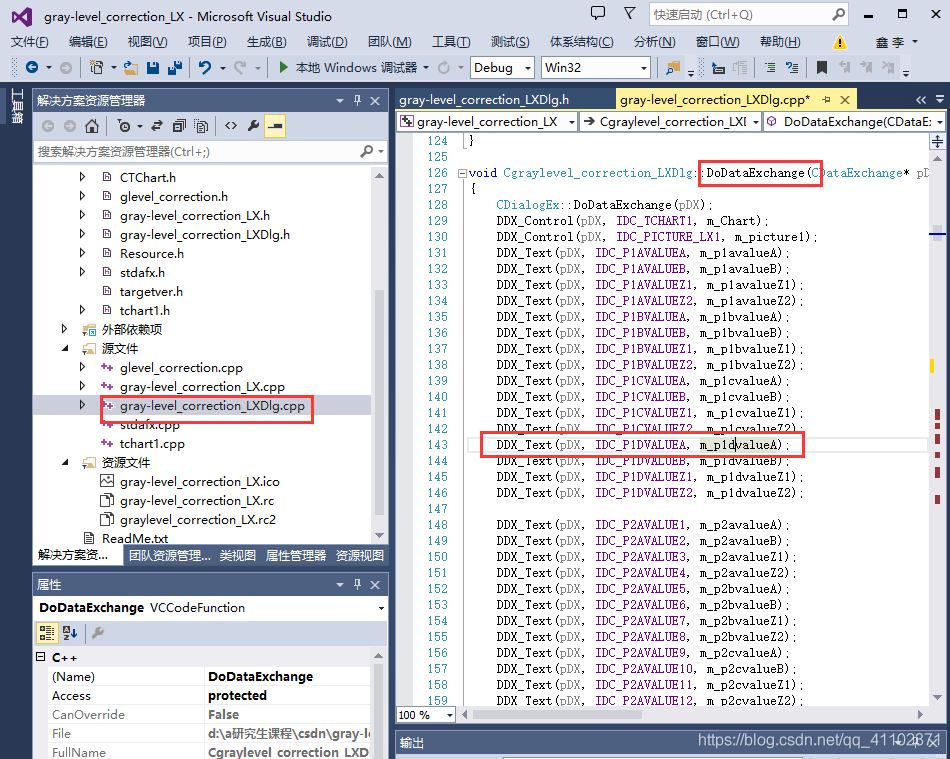Screen dimensions: 950x759
Task: Select ReadMe.txt in Solution Explorer
Action: (x=135, y=539)
